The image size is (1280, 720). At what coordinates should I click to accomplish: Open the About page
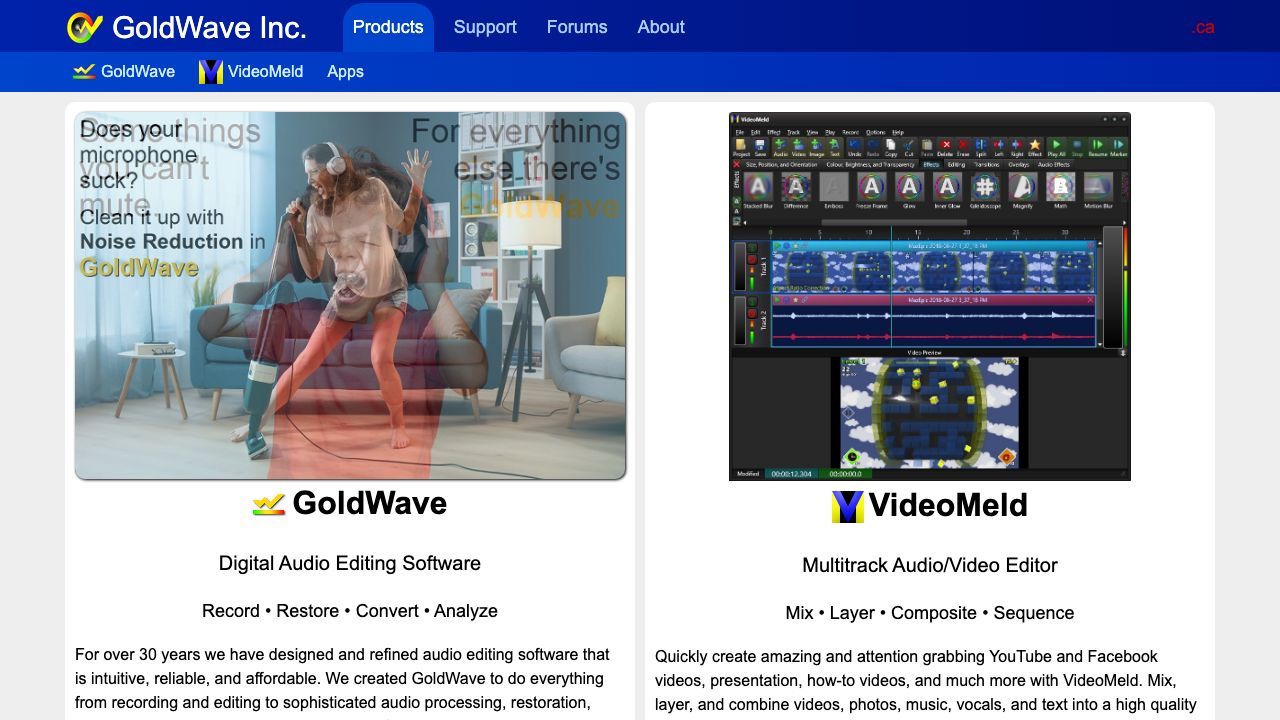pos(661,27)
